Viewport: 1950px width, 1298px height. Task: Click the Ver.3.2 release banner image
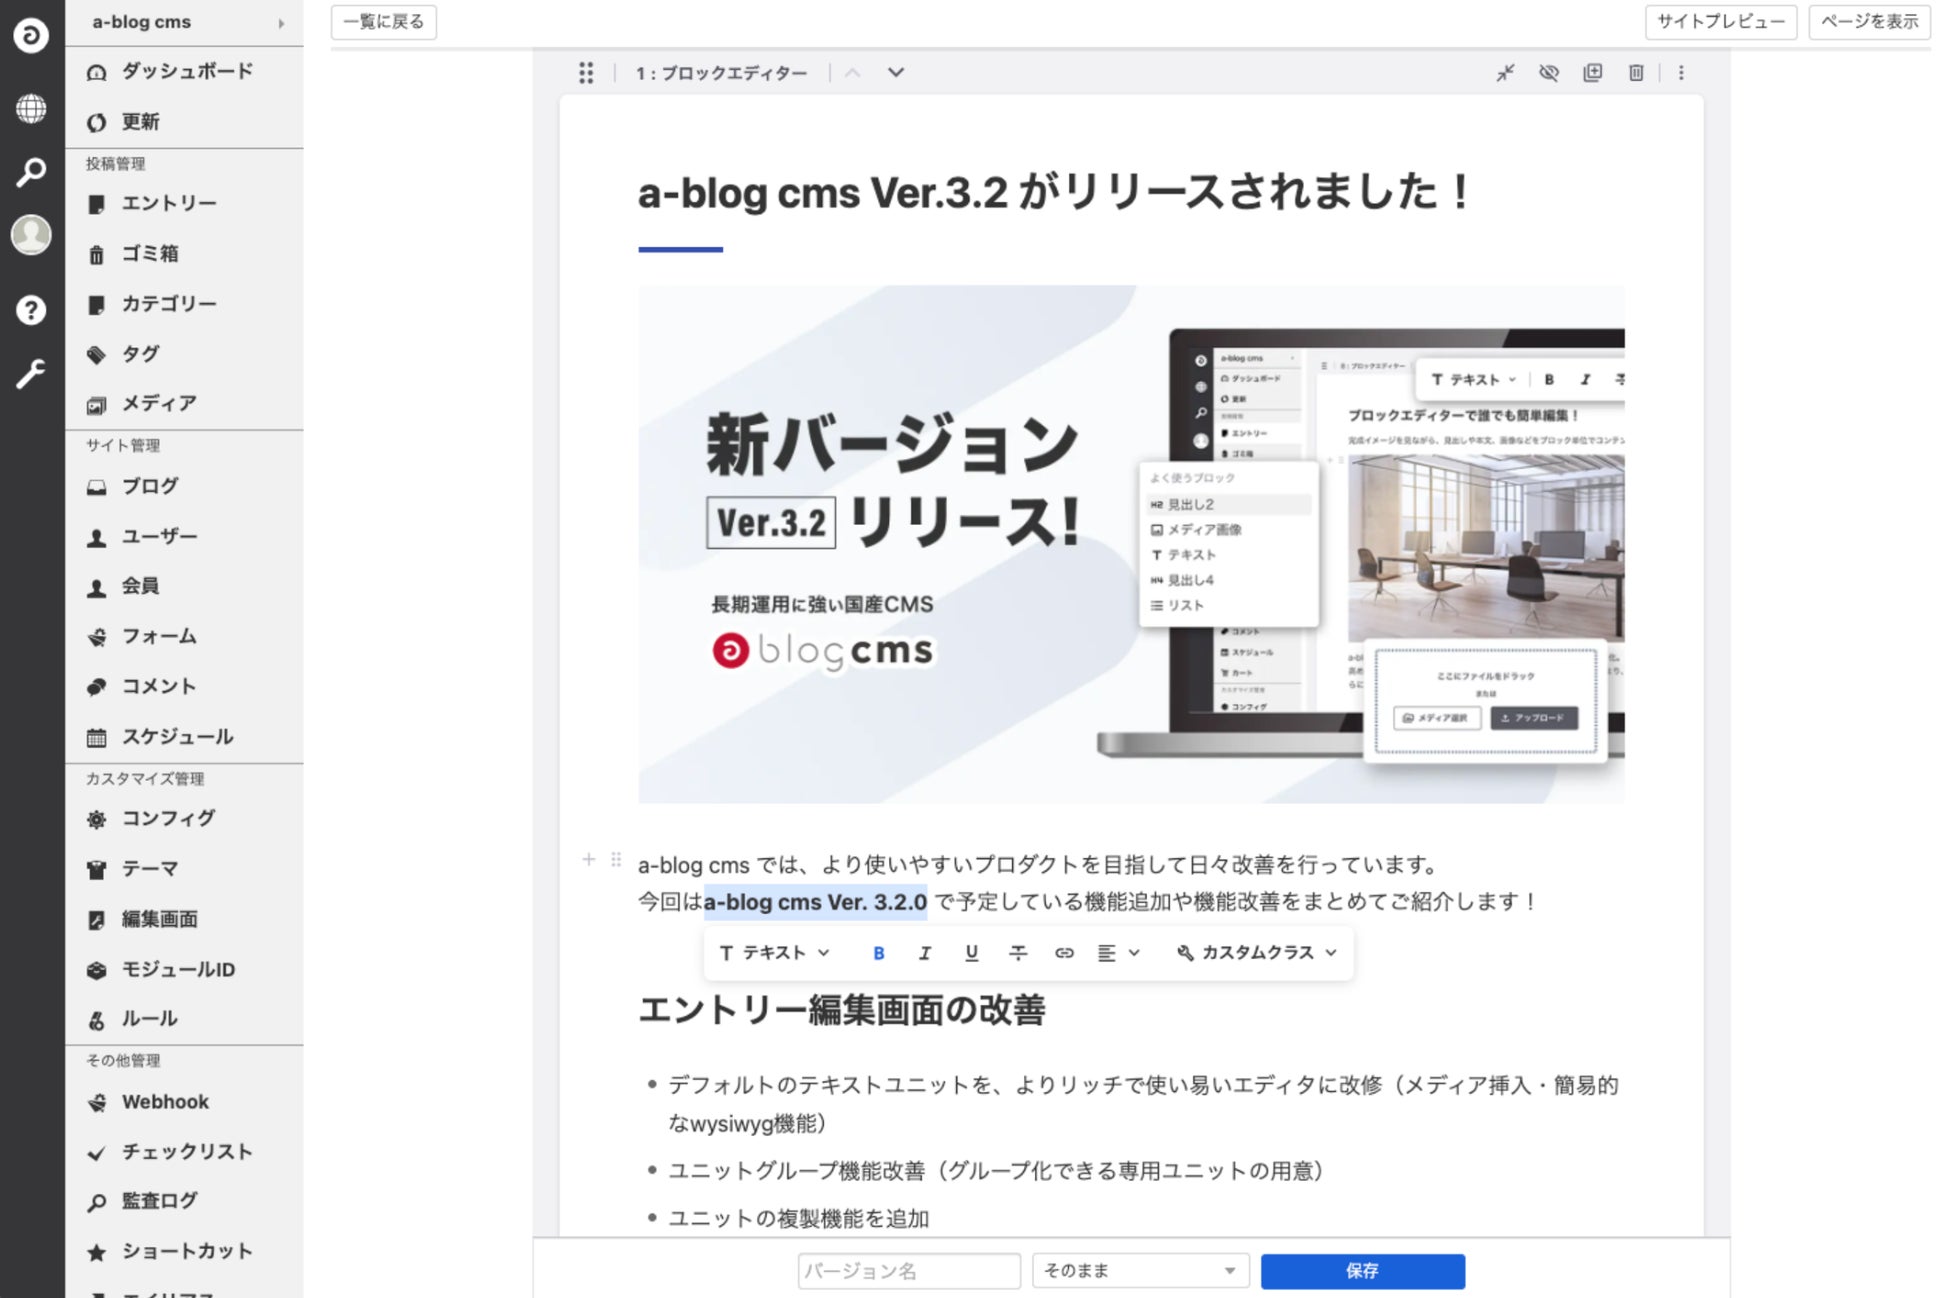pos(1131,544)
